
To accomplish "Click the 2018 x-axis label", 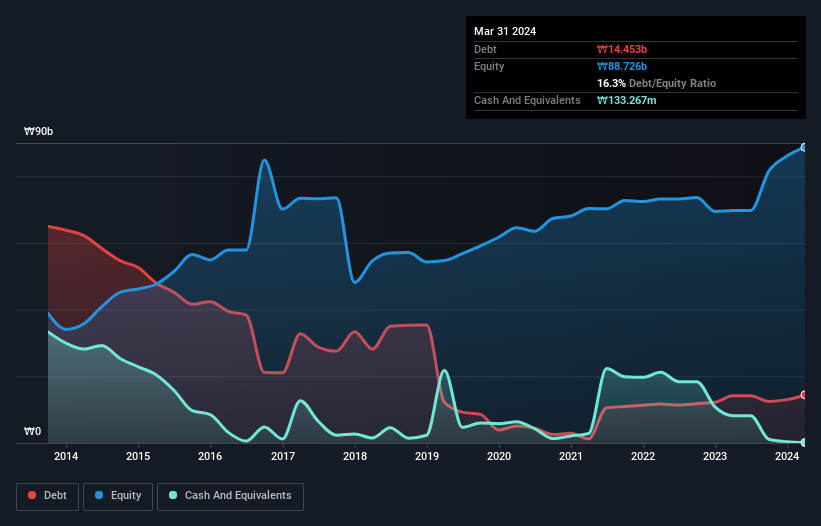I will coord(355,456).
